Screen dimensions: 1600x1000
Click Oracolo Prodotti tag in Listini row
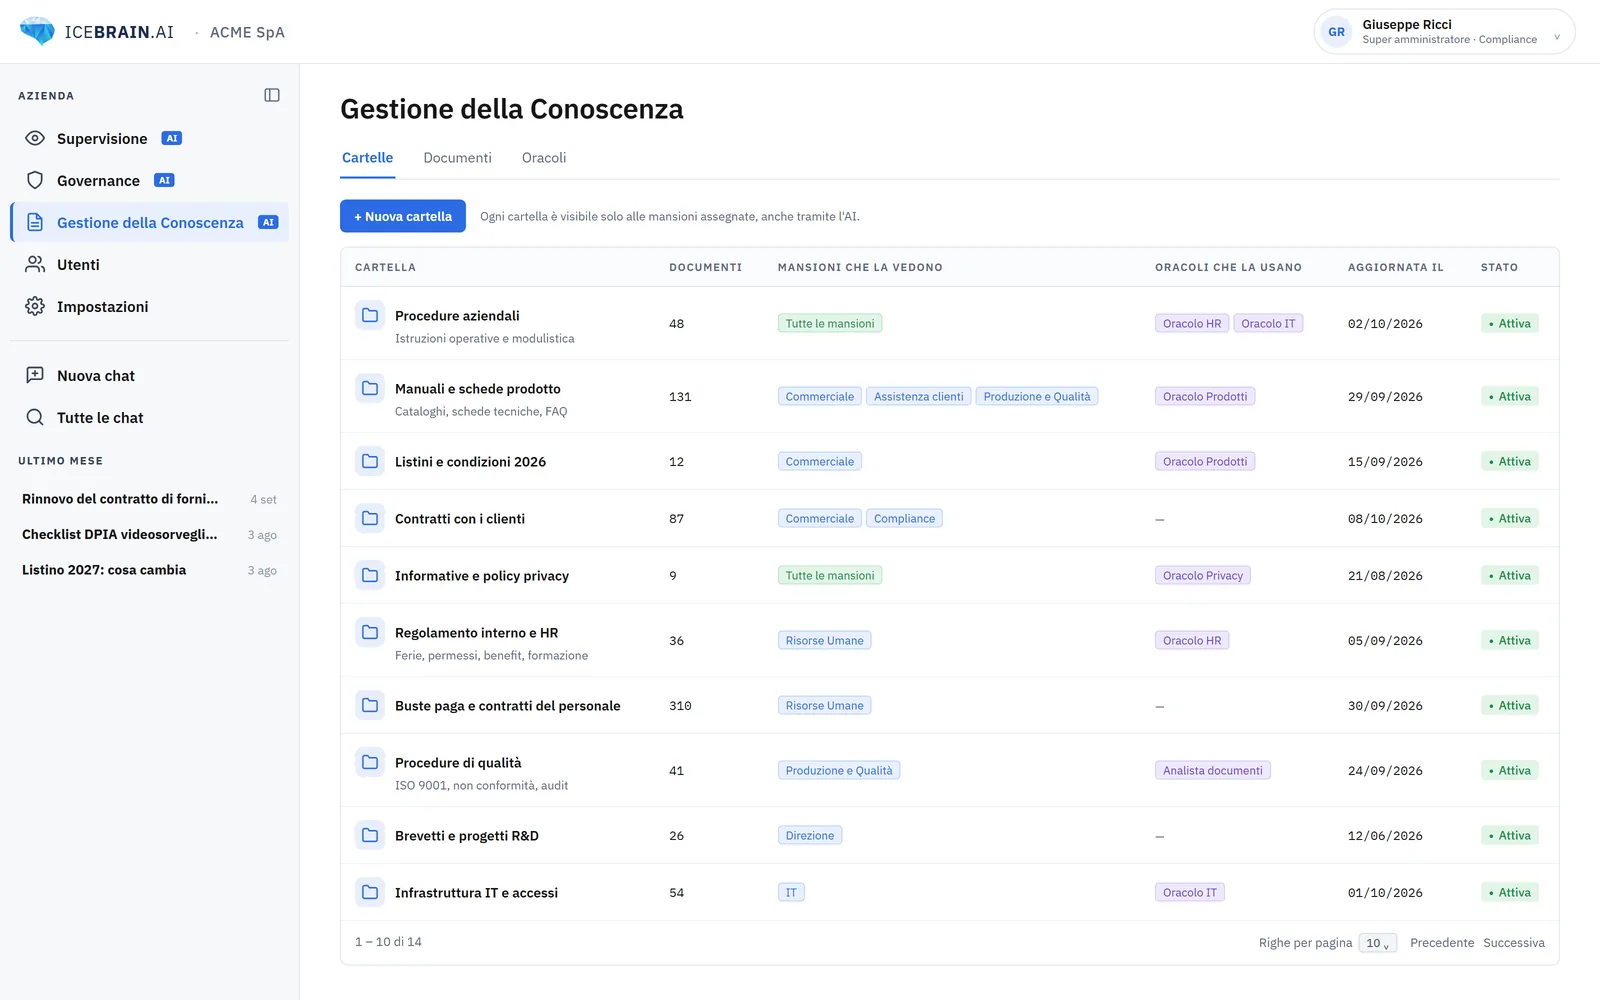tap(1205, 461)
